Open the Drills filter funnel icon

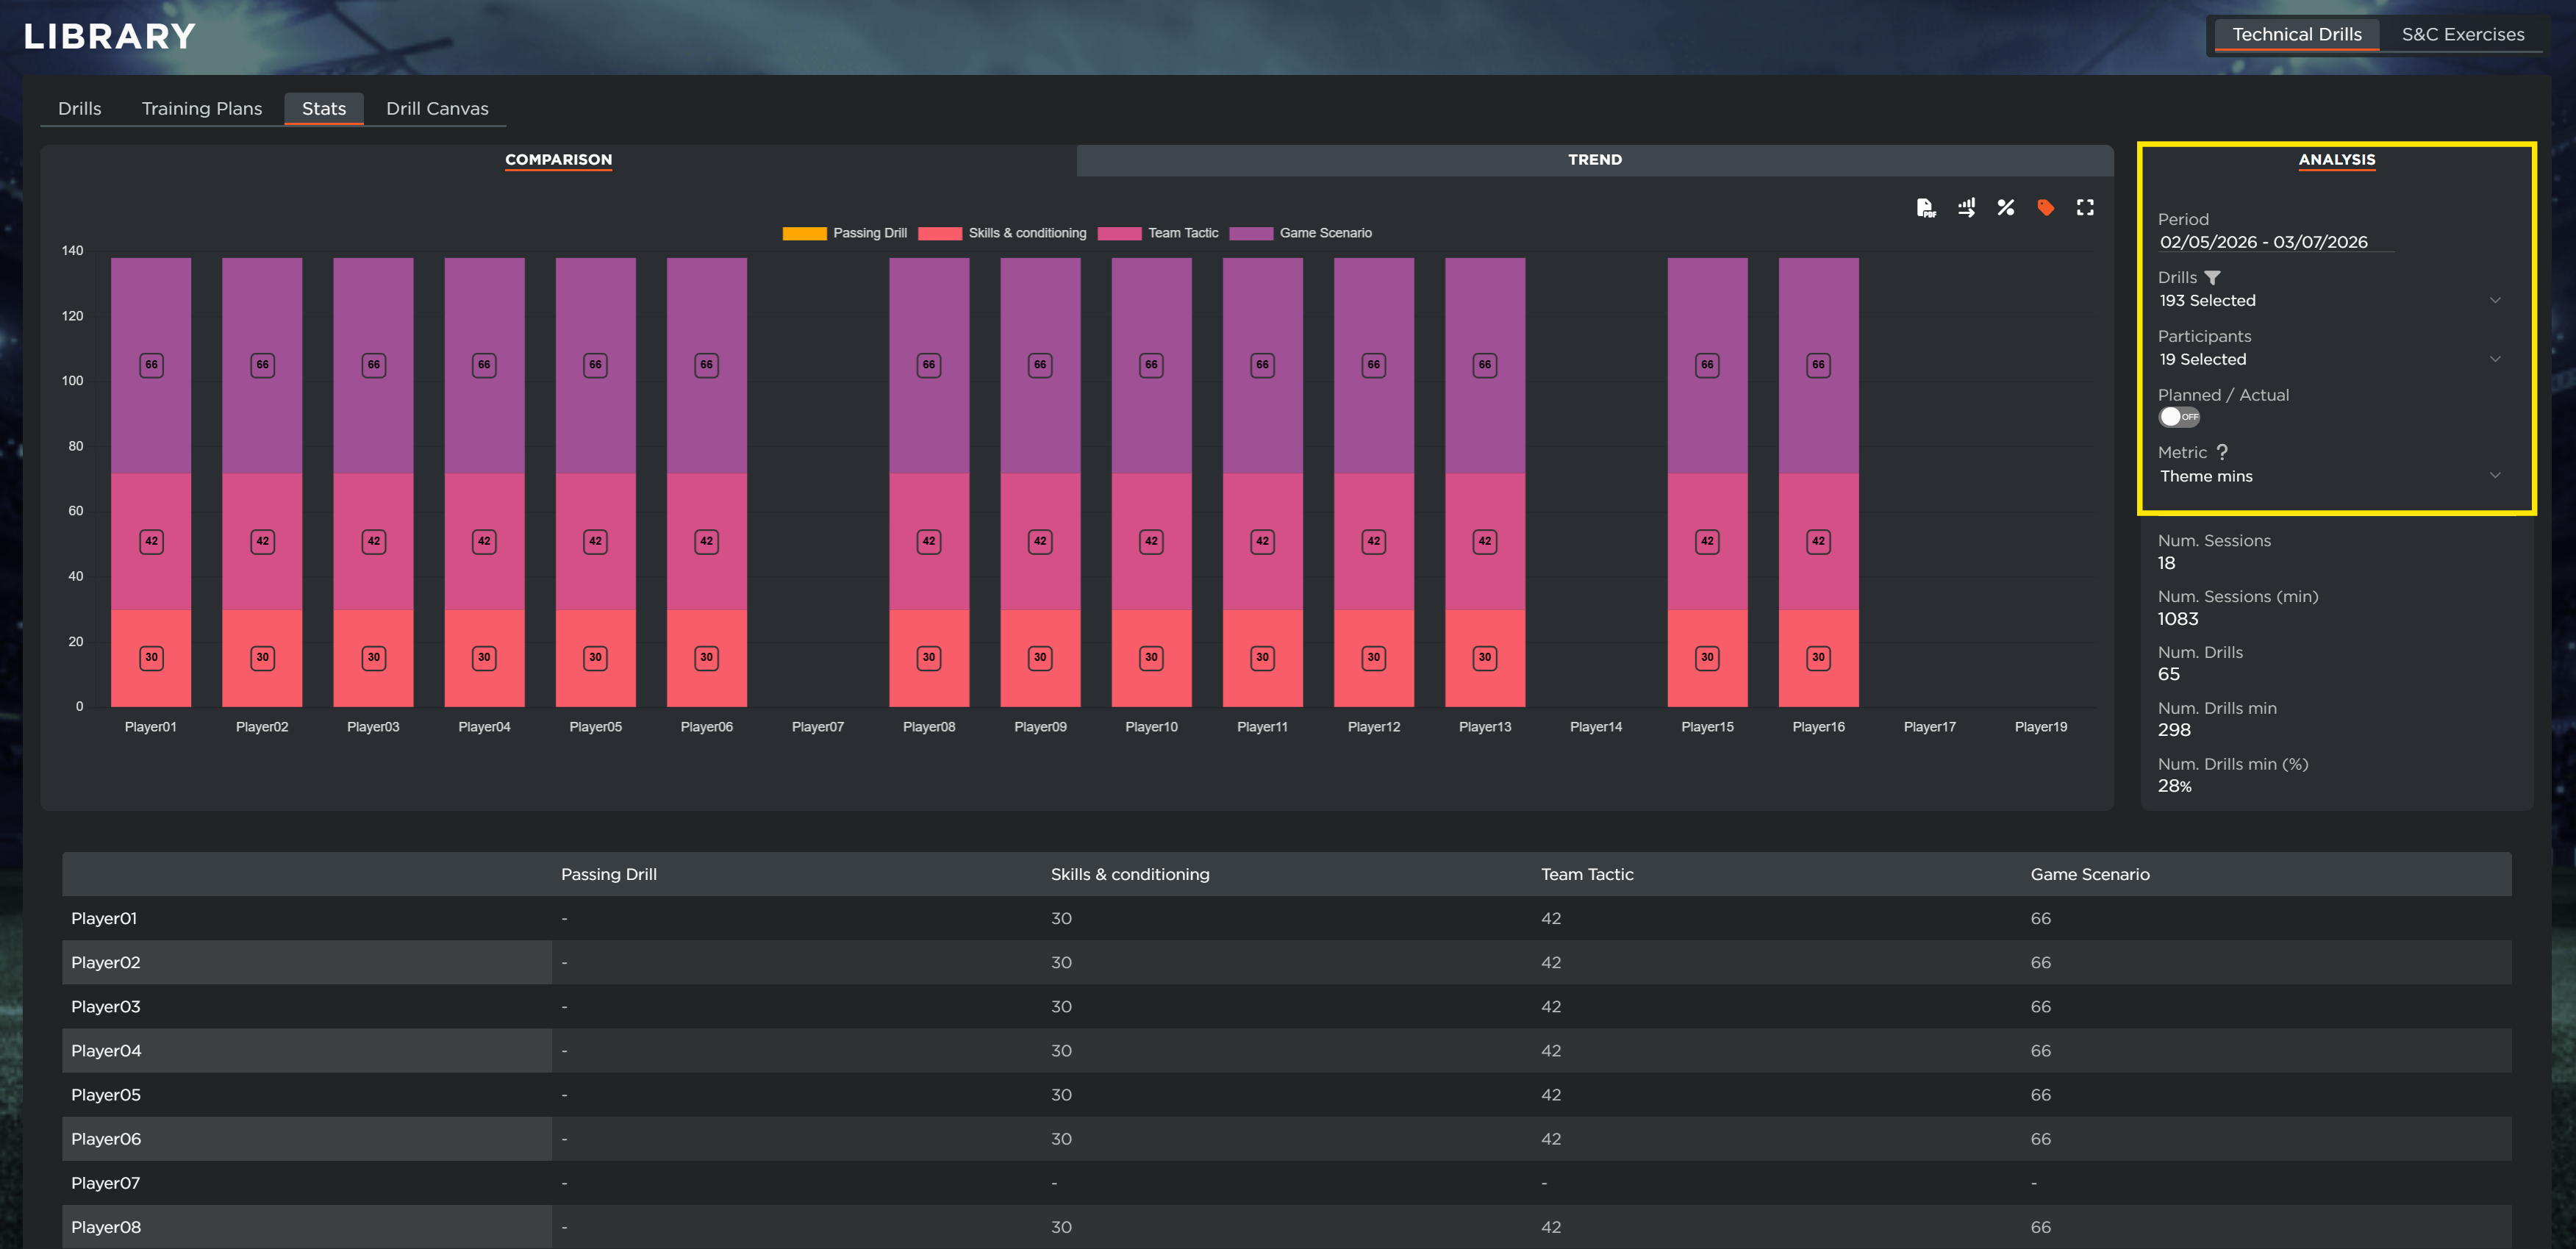click(x=2212, y=278)
